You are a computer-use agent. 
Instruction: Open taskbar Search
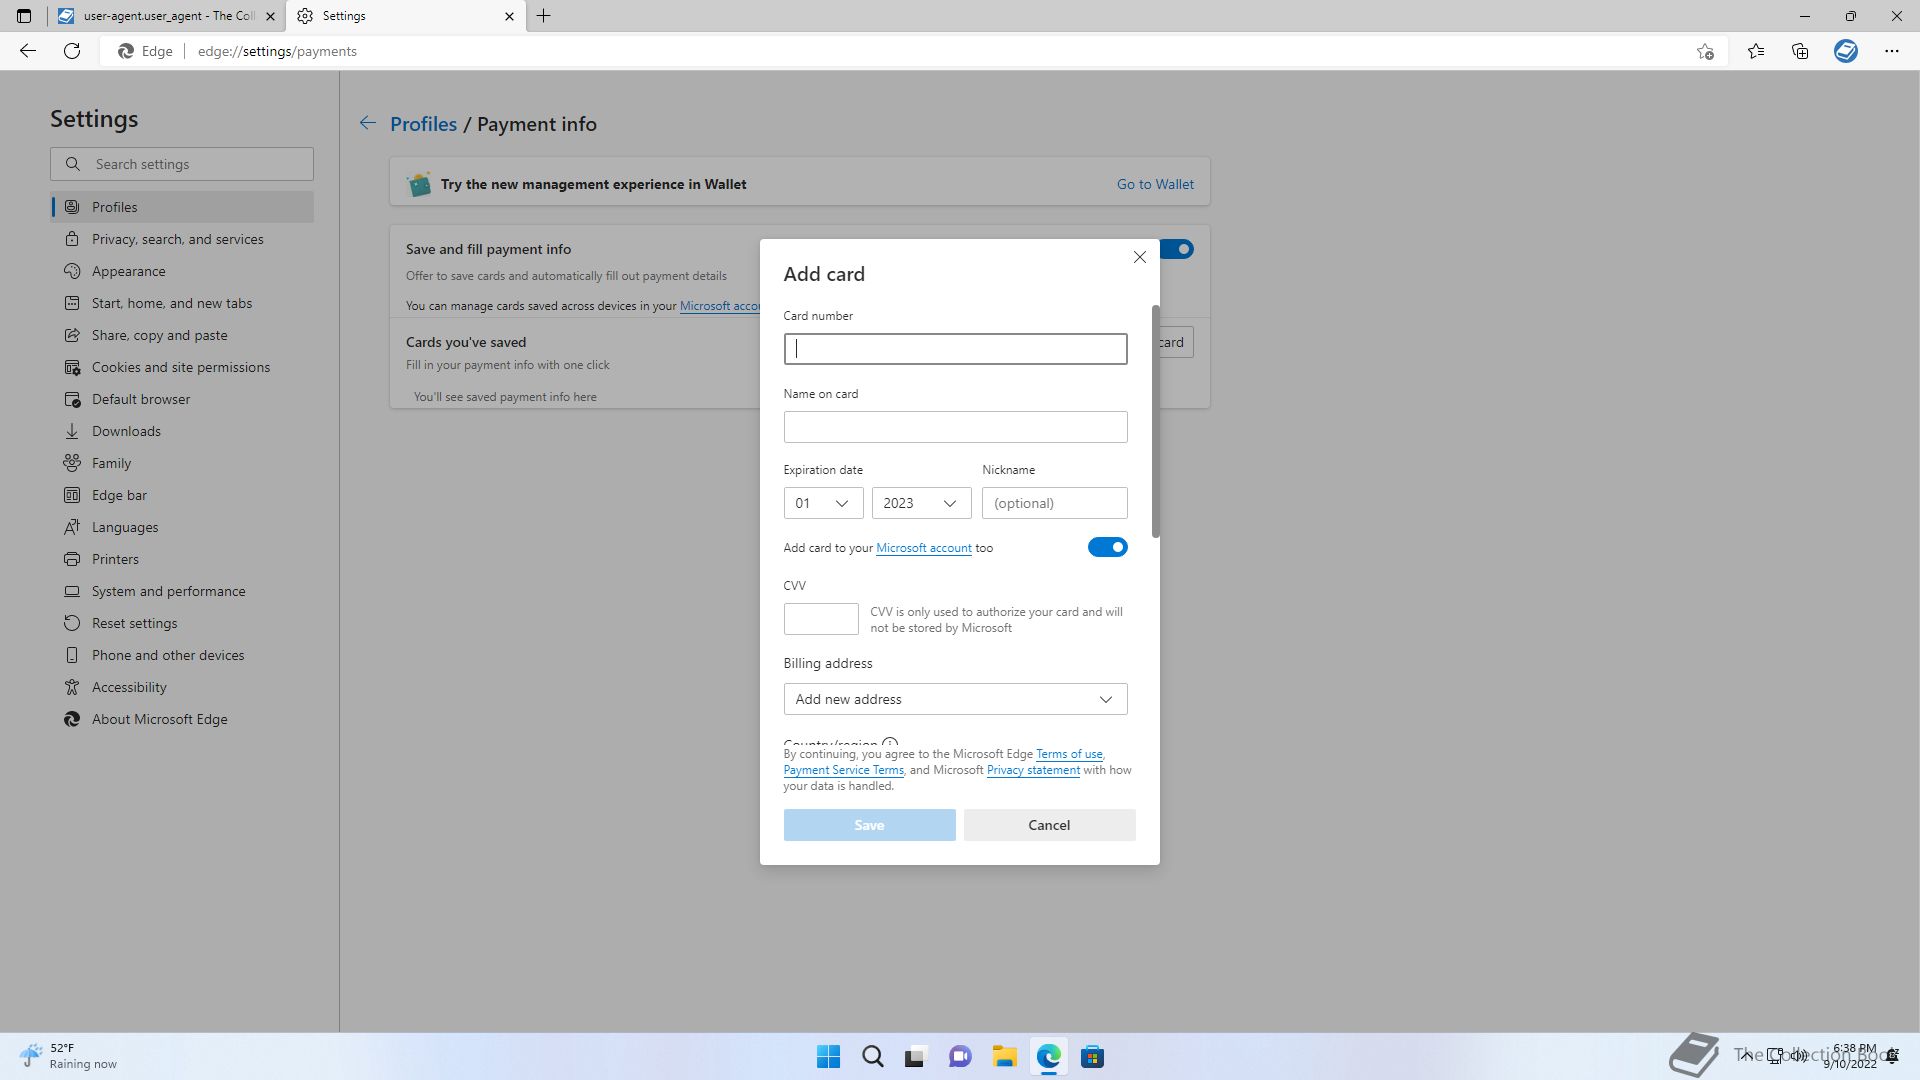(872, 1057)
